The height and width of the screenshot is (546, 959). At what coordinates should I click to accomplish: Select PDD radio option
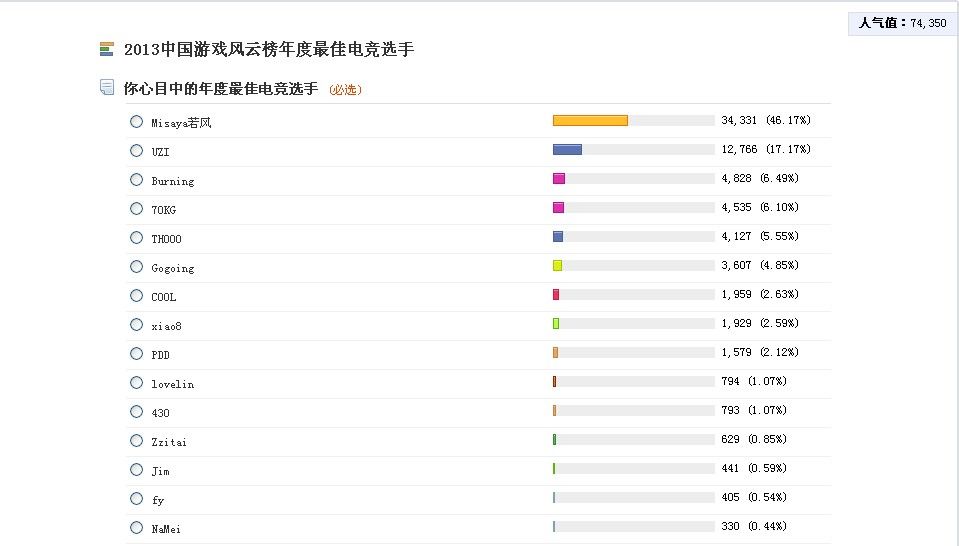[x=136, y=354]
